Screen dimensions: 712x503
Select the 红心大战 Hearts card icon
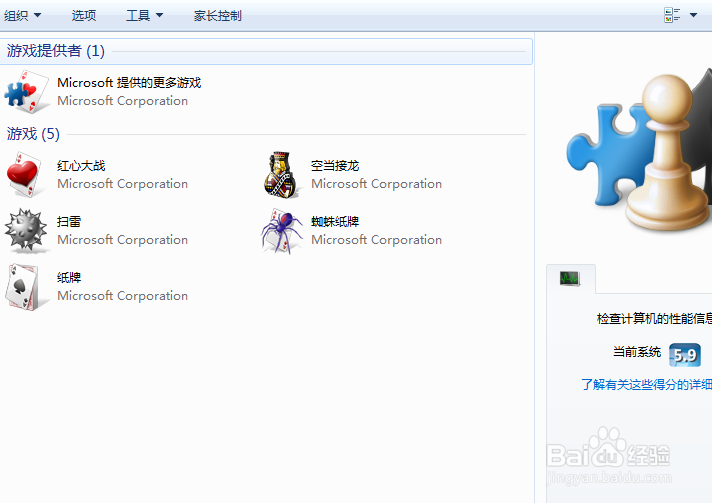[x=25, y=175]
